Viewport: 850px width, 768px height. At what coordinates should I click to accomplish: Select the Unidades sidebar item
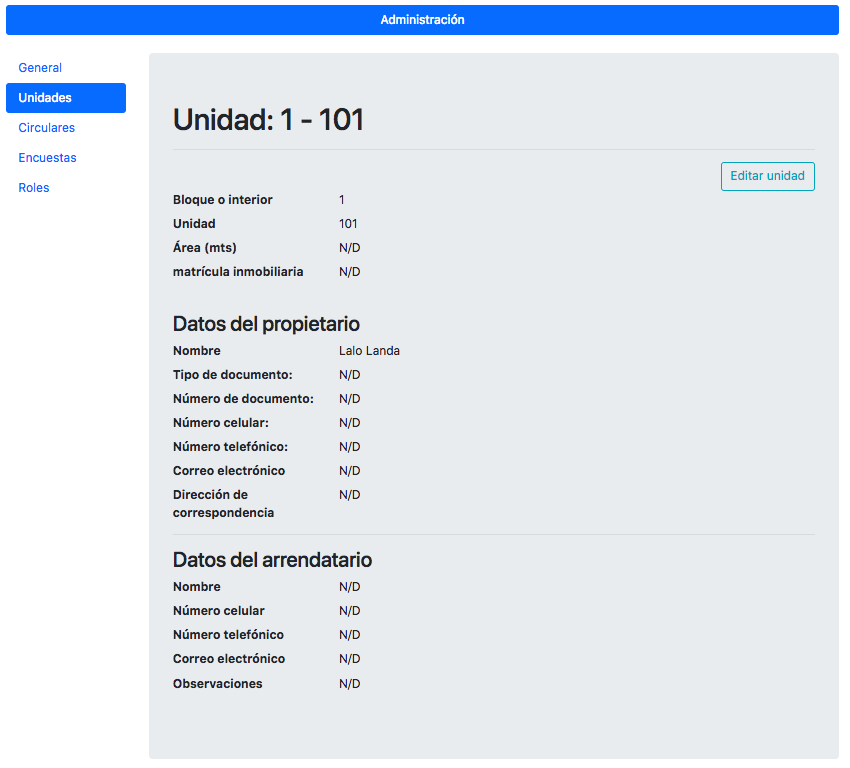(x=66, y=98)
